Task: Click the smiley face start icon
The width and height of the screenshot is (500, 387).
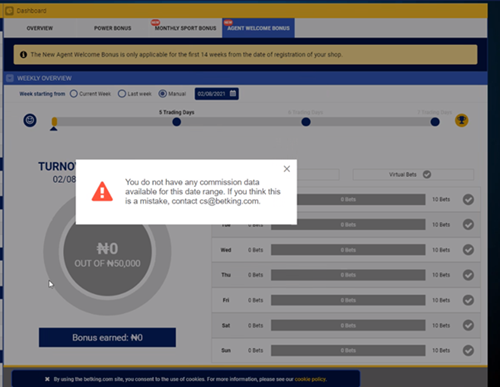Action: click(x=30, y=120)
